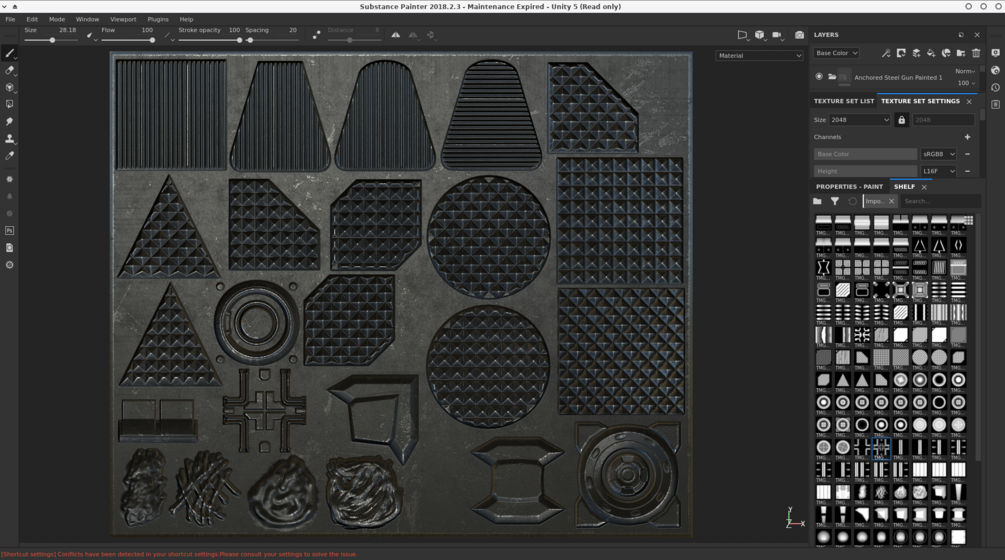This screenshot has height=560, width=1005.
Task: Add a new folder in Layers panel
Action: (961, 53)
